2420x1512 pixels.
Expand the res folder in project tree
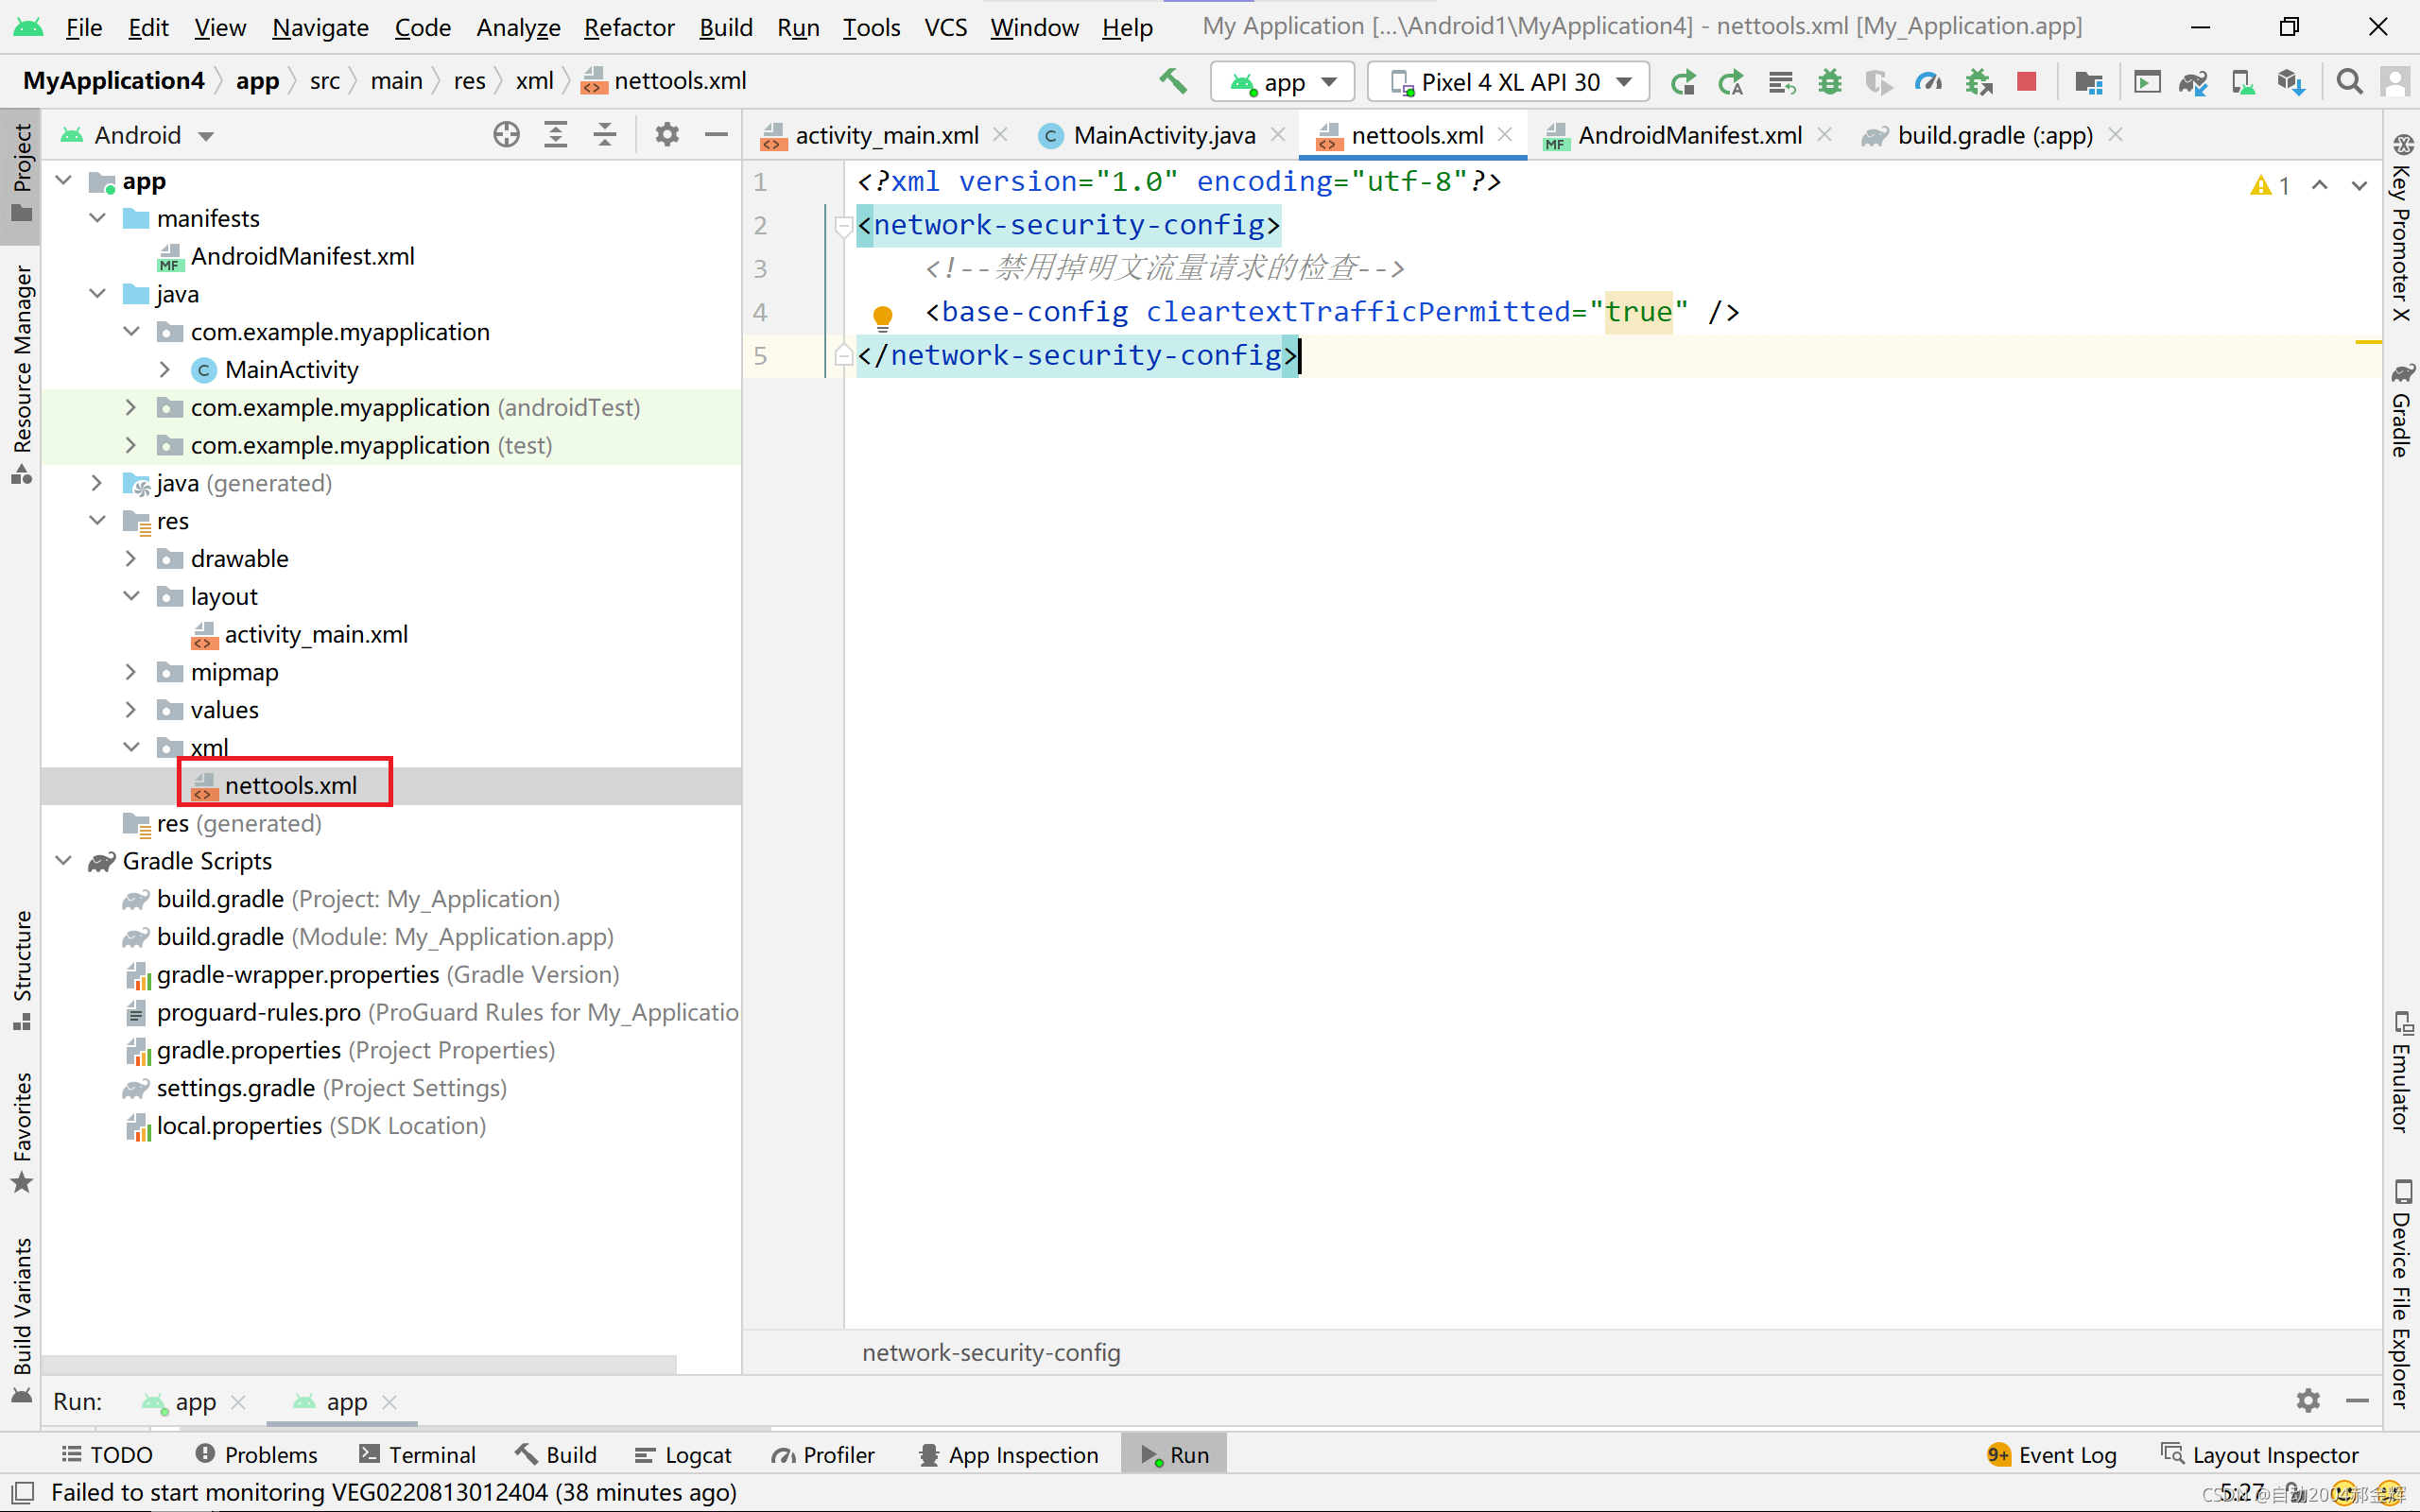[x=99, y=519]
